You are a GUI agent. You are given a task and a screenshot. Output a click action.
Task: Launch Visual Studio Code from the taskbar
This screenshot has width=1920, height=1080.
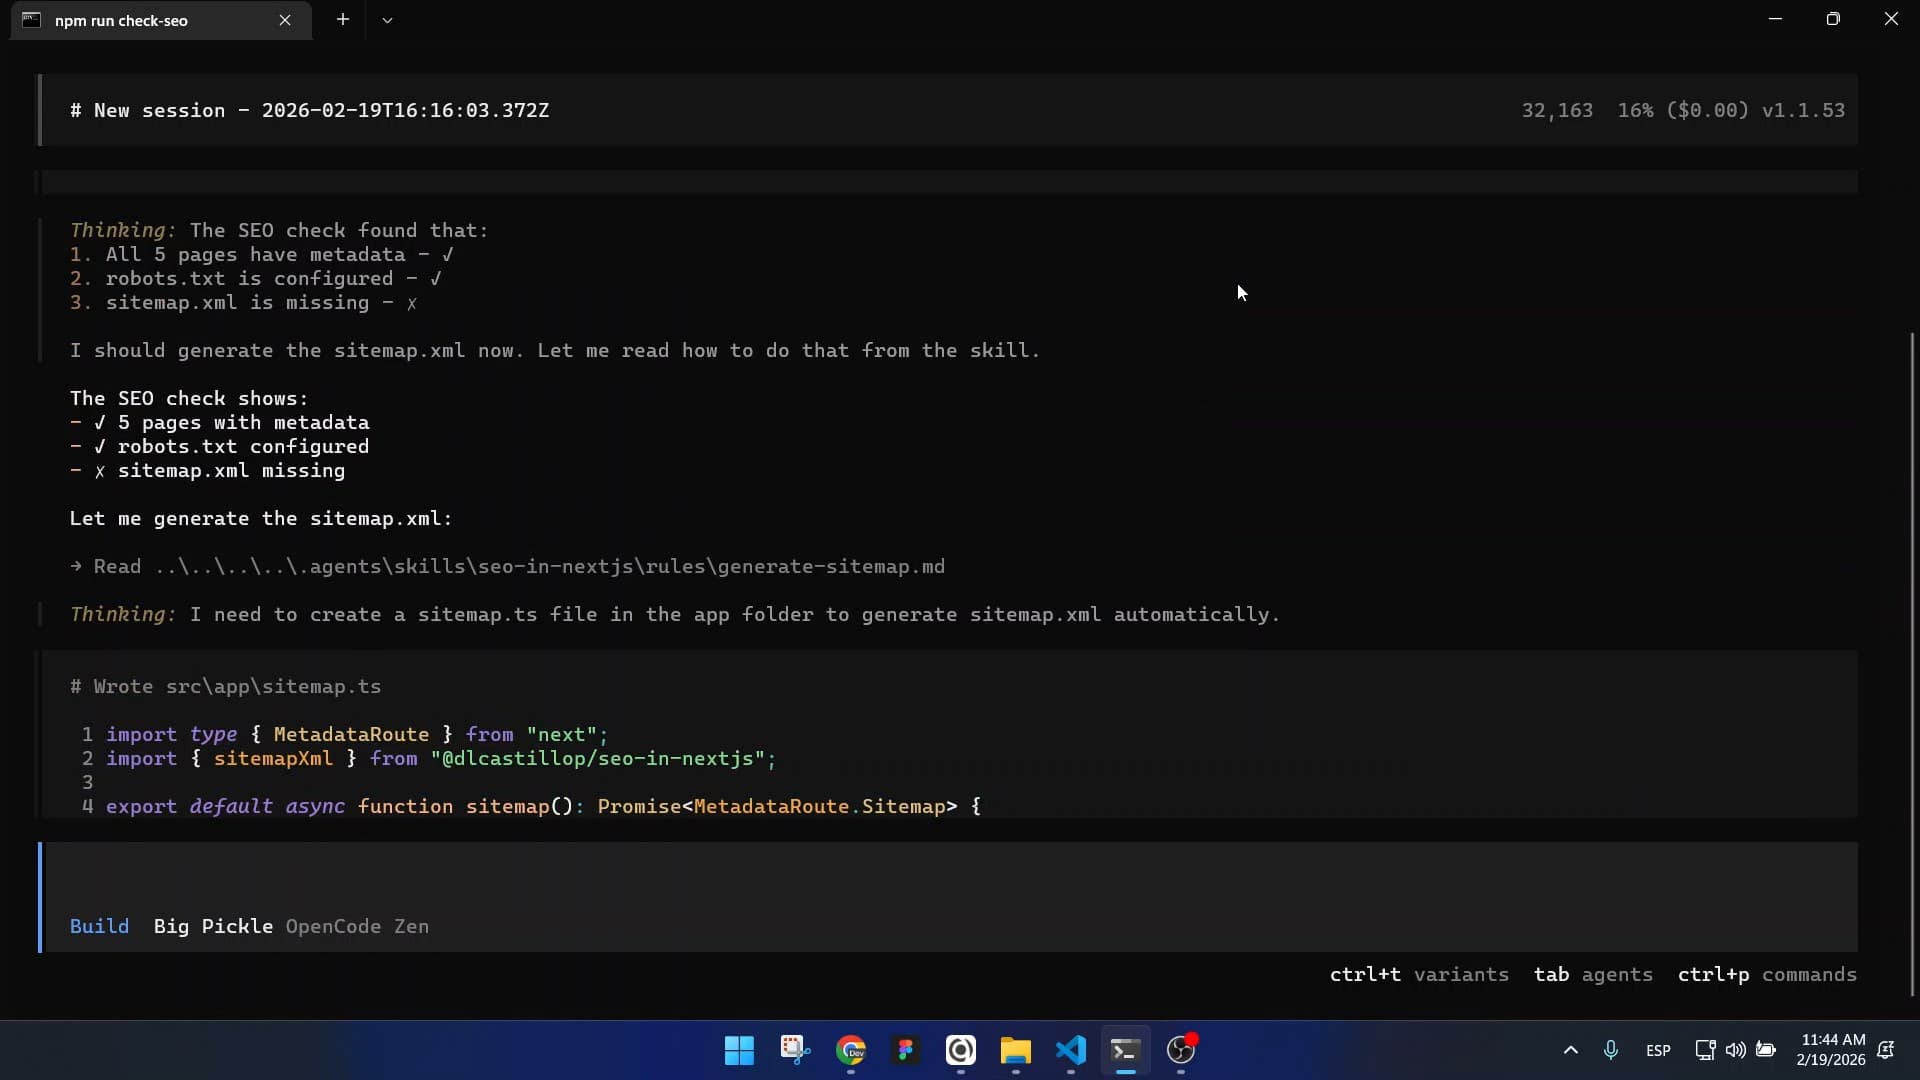(1070, 1051)
